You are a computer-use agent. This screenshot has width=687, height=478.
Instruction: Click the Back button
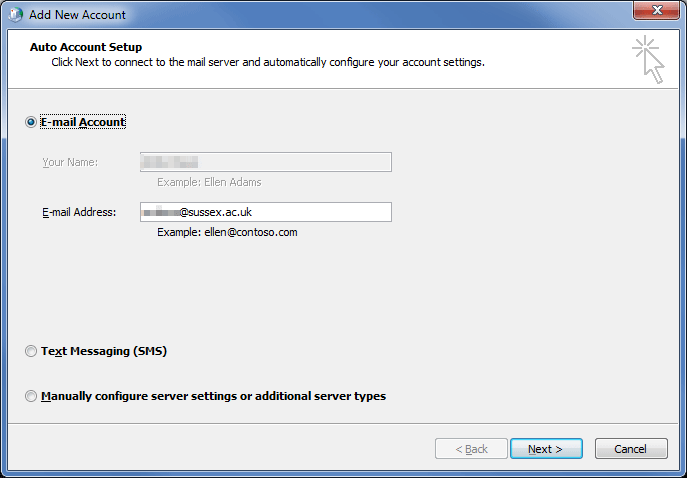(x=471, y=449)
